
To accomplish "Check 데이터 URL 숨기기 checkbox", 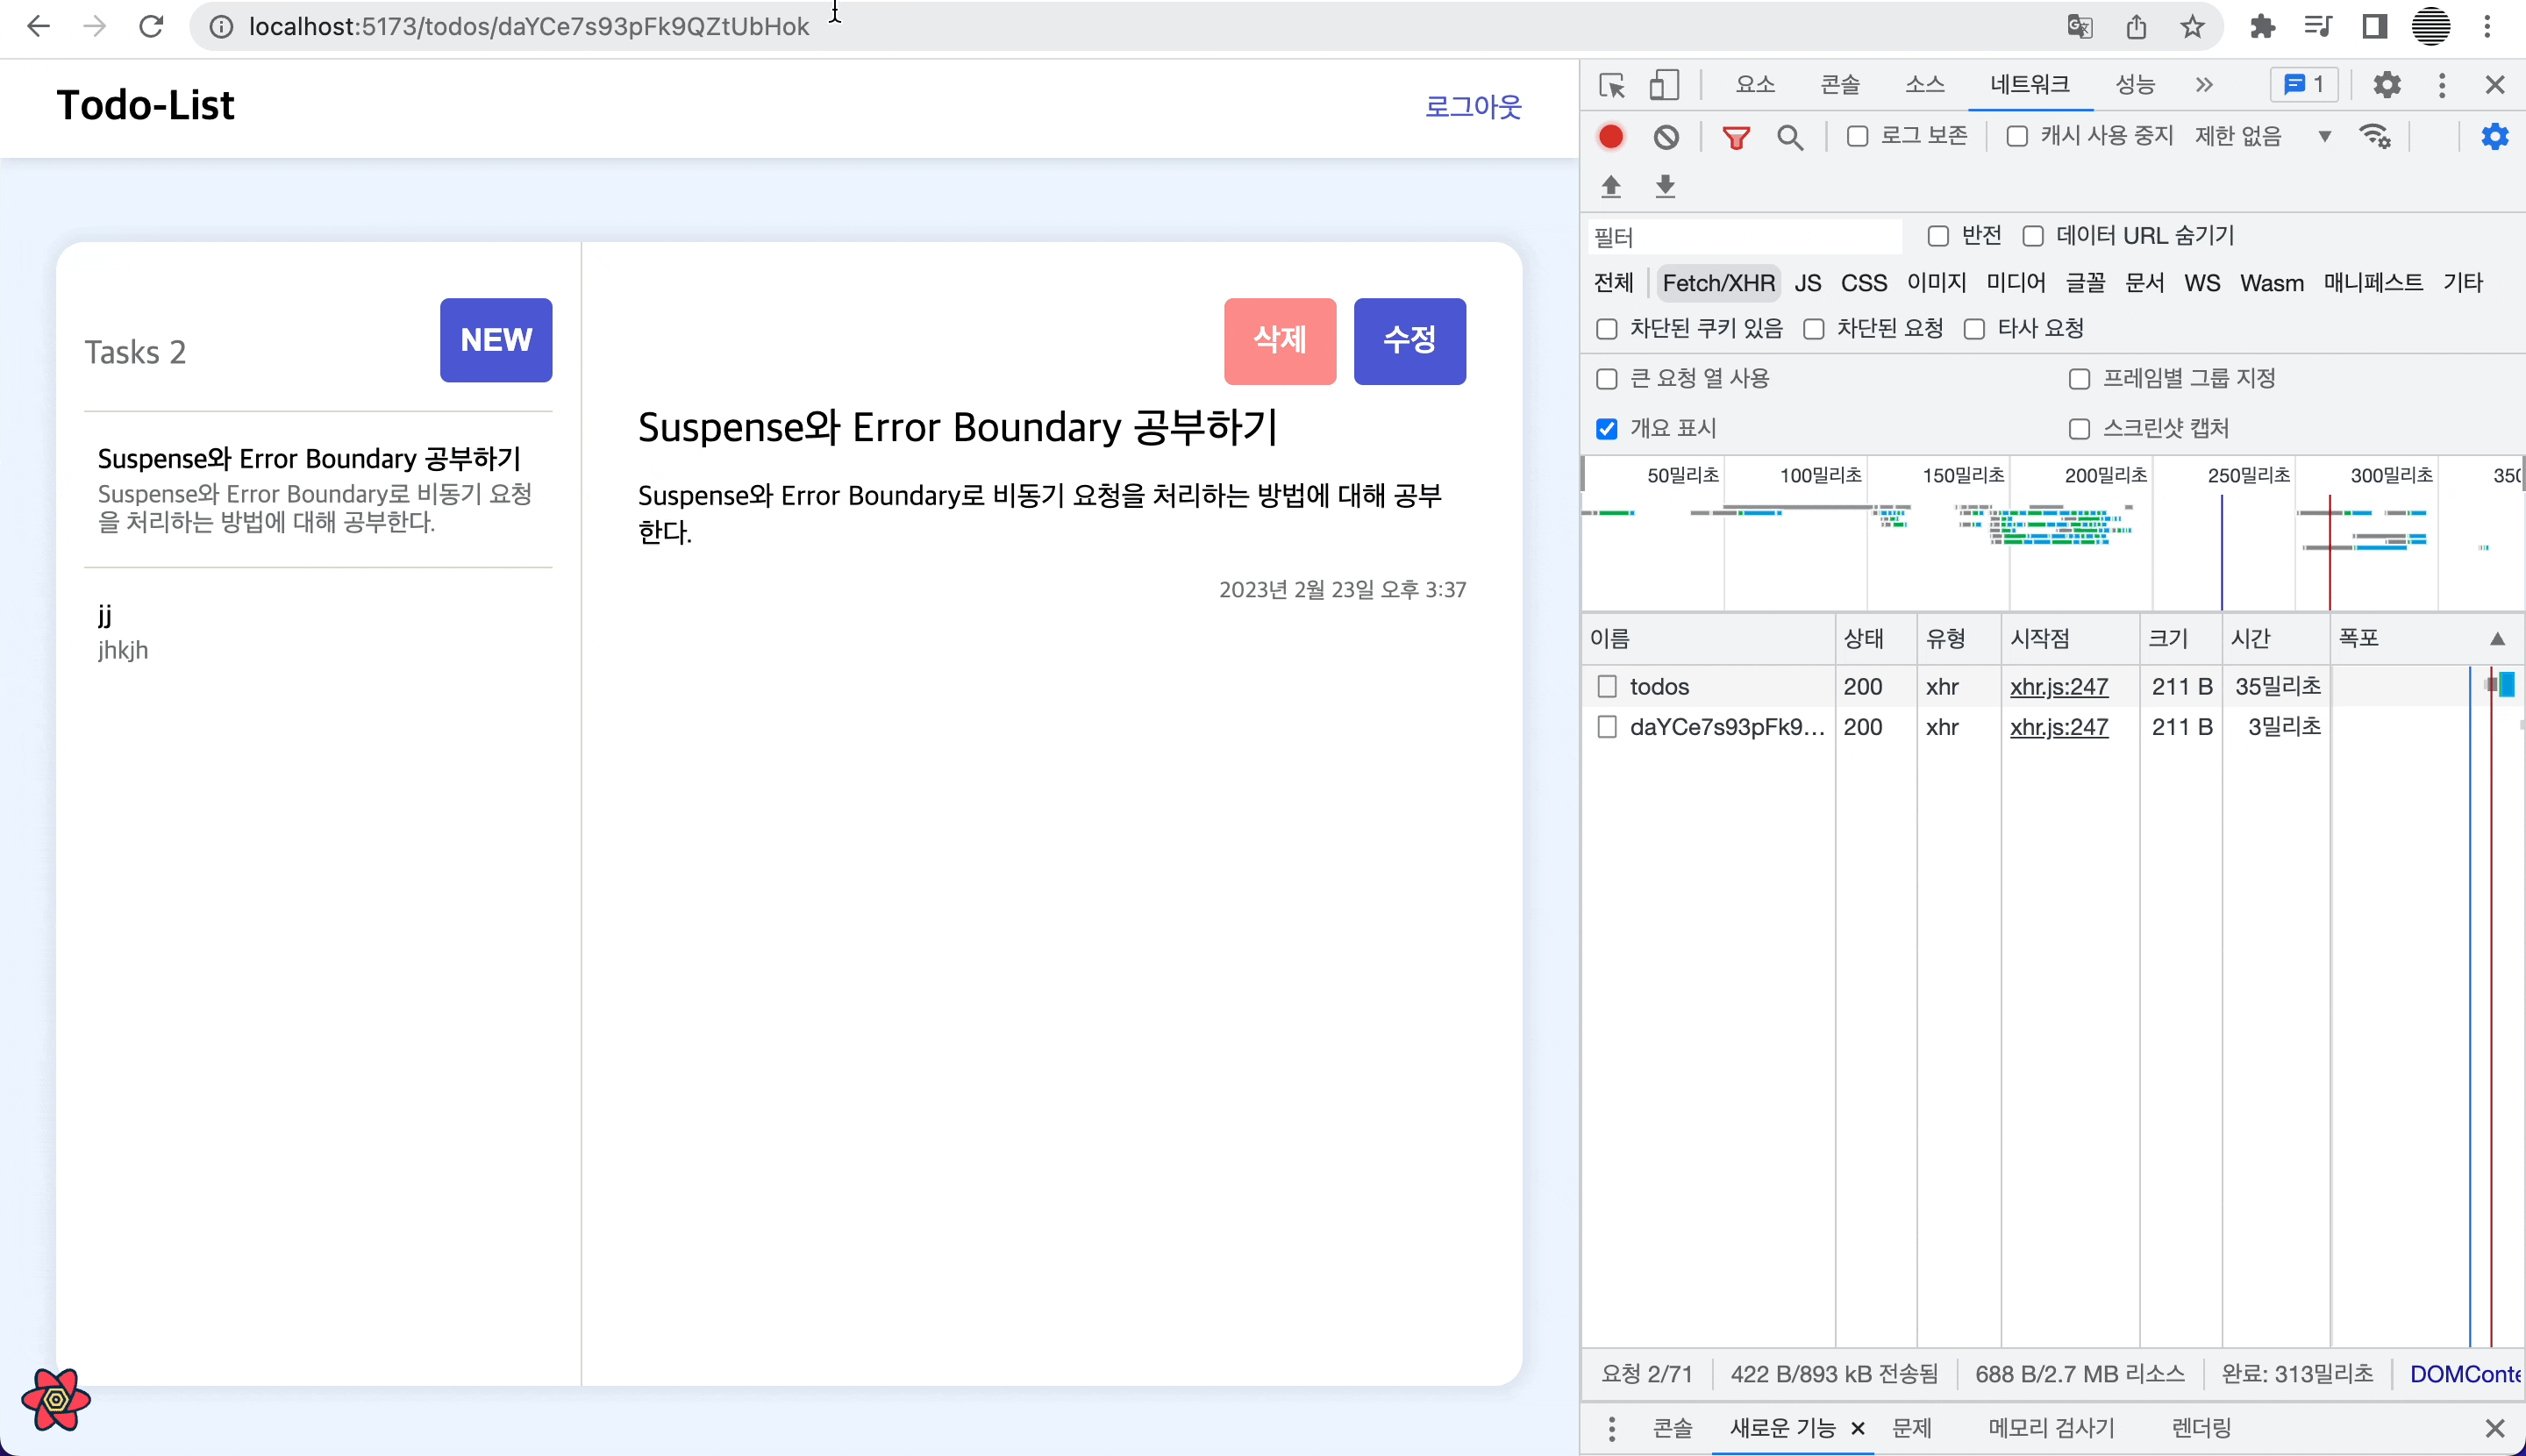I will (x=2033, y=236).
